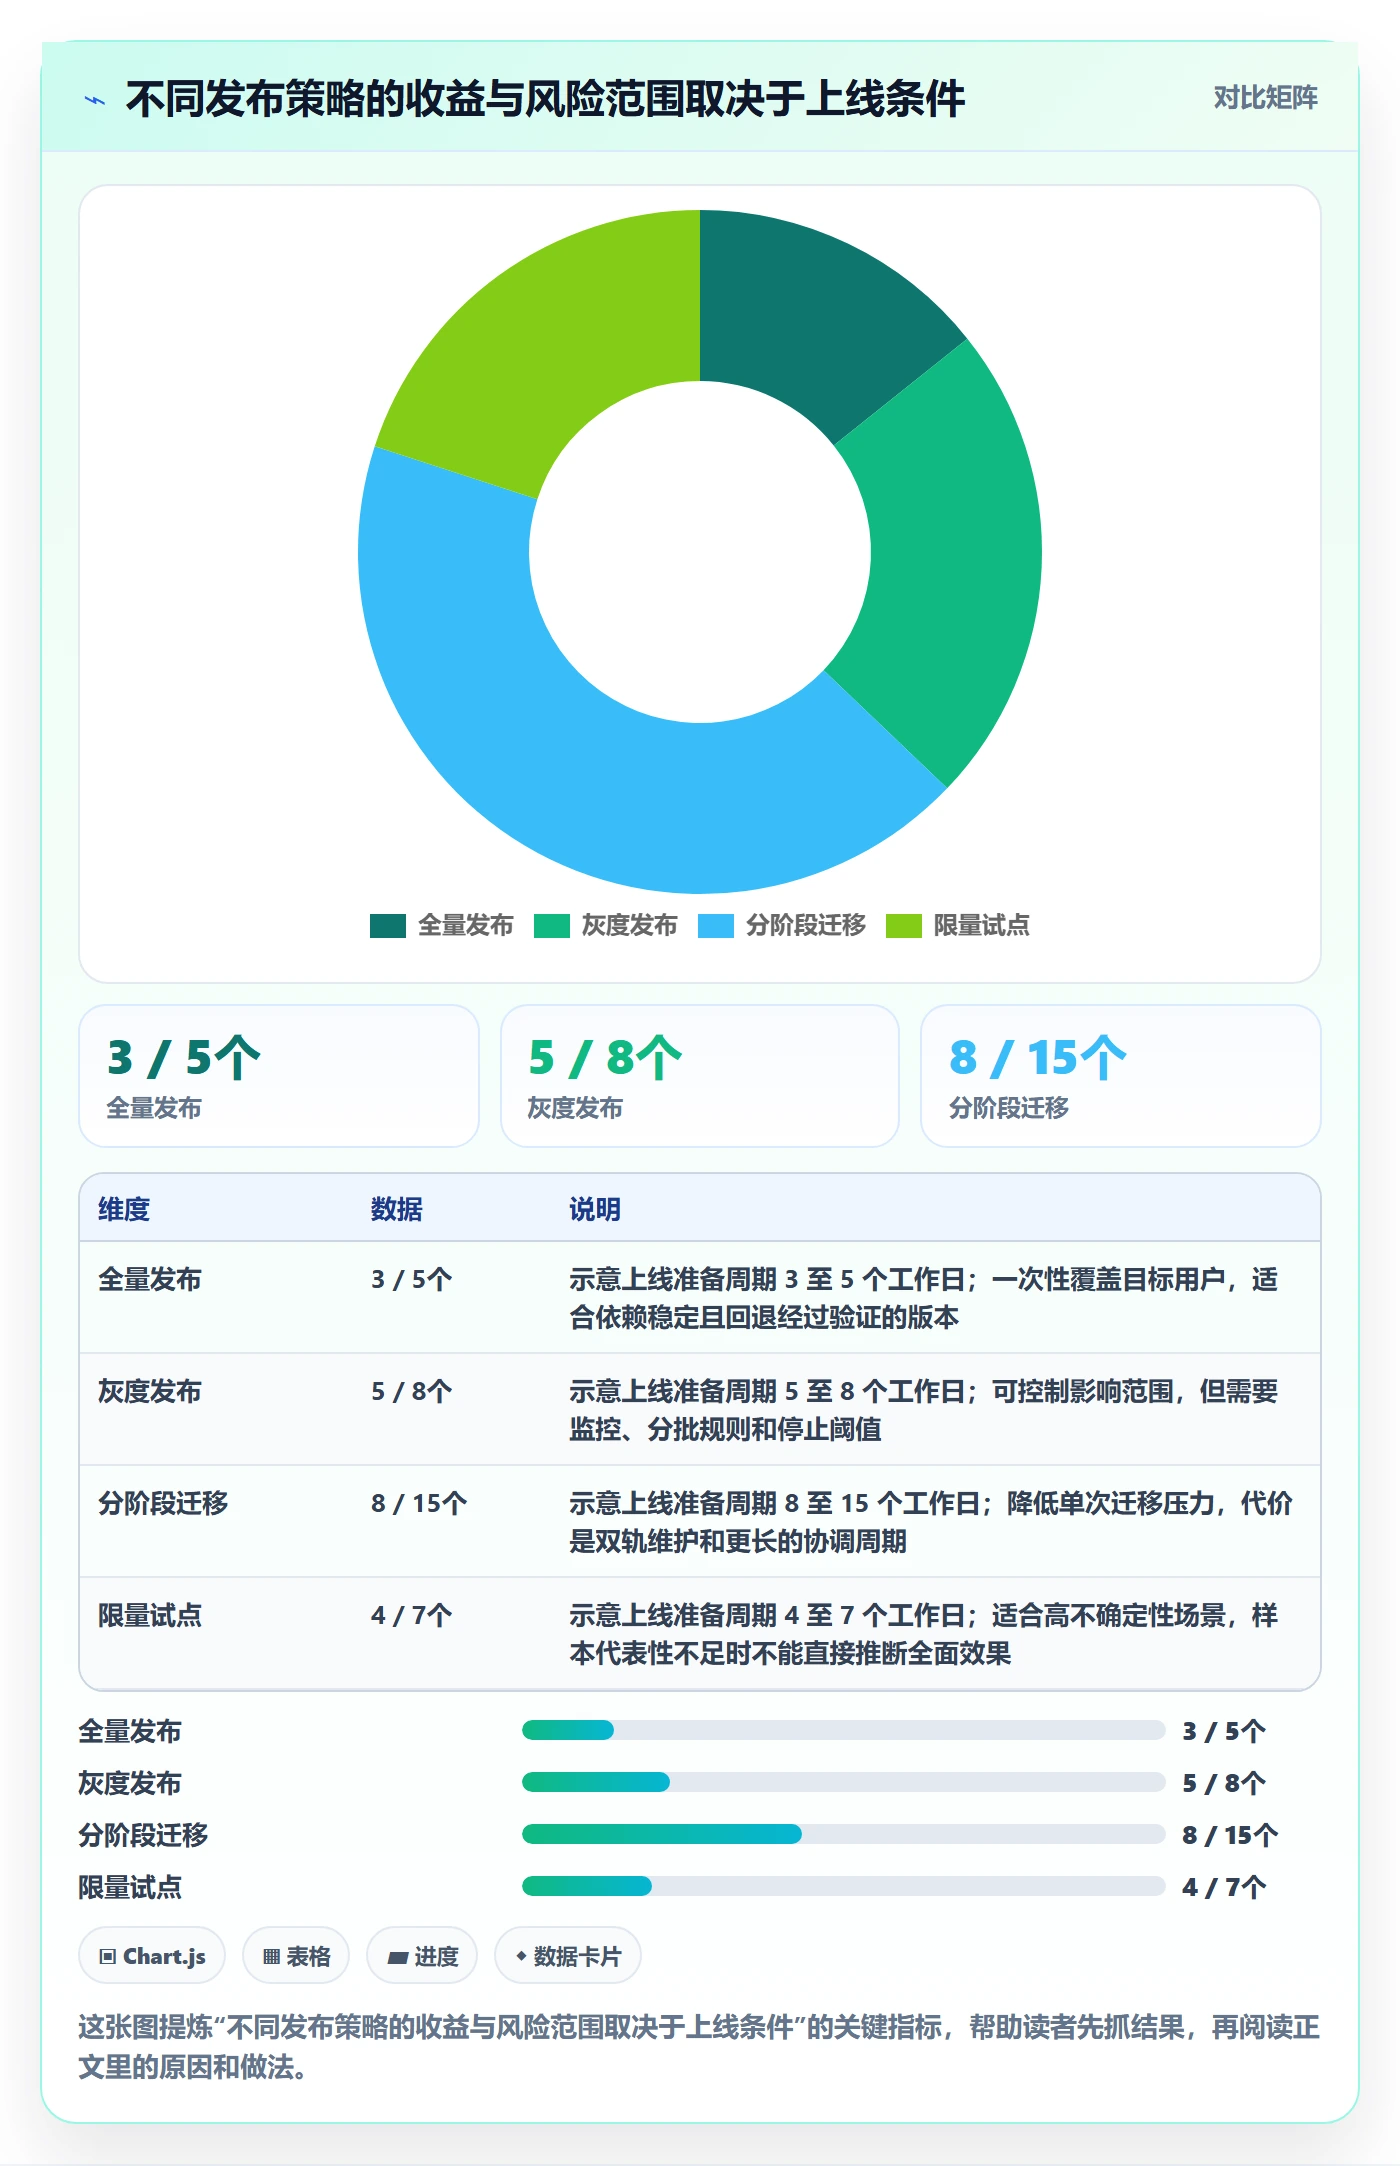This screenshot has width=1400, height=2166.
Task: Click the lightning icon beside the title
Action: [95, 100]
